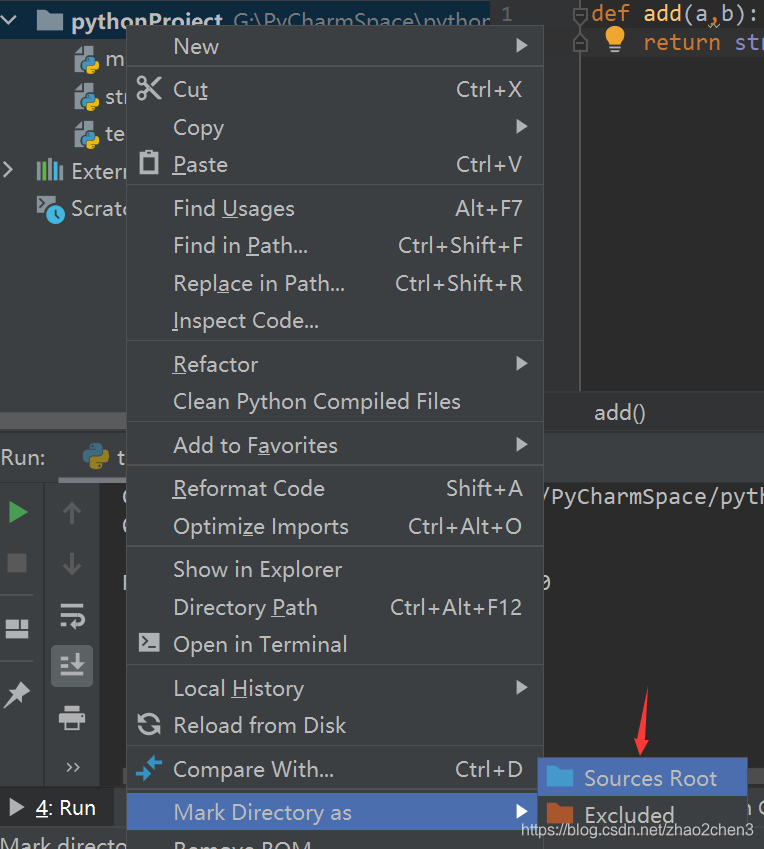The width and height of the screenshot is (764, 849).
Task: Choose Reformat Code
Action: (x=335, y=489)
